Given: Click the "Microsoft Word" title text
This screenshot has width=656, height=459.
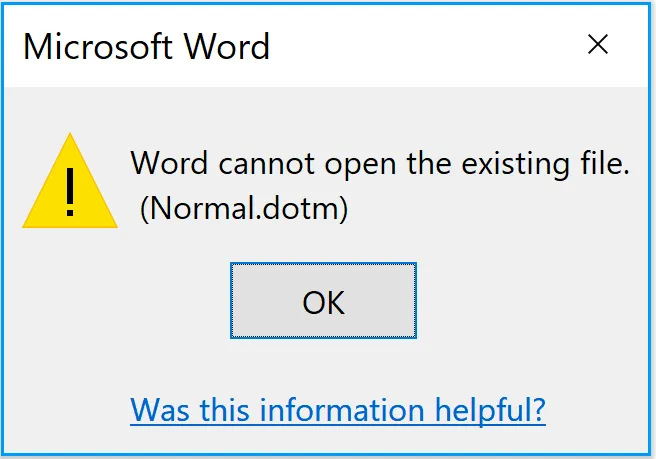Looking at the screenshot, I should (147, 46).
